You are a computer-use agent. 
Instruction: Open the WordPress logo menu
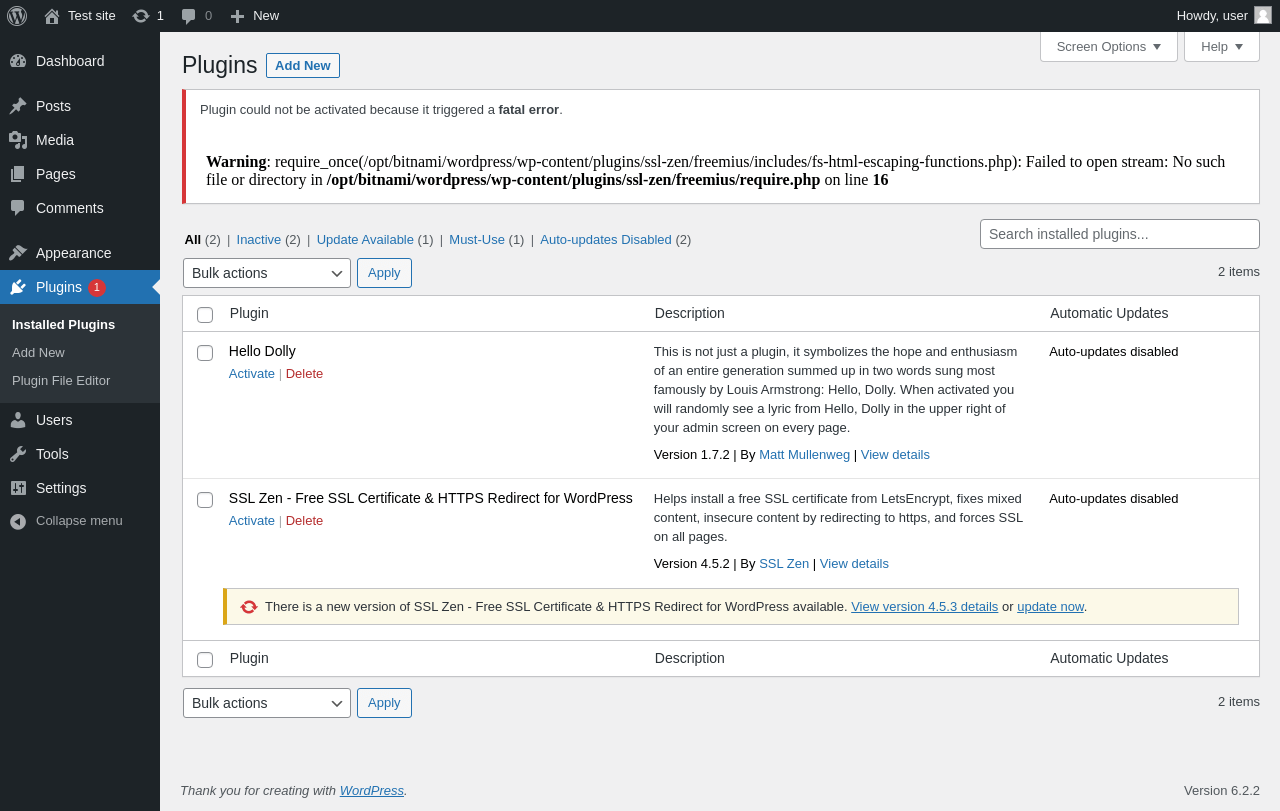pos(17,16)
